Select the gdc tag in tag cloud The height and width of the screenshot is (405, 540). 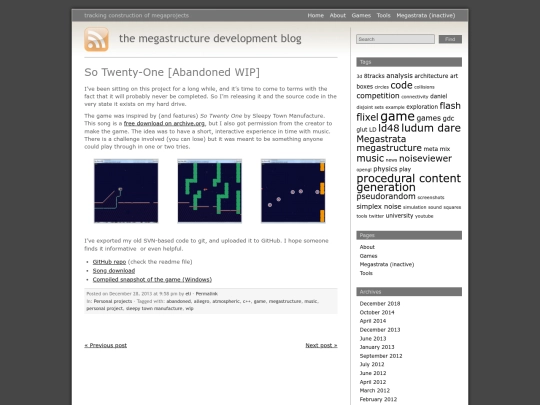(448, 118)
